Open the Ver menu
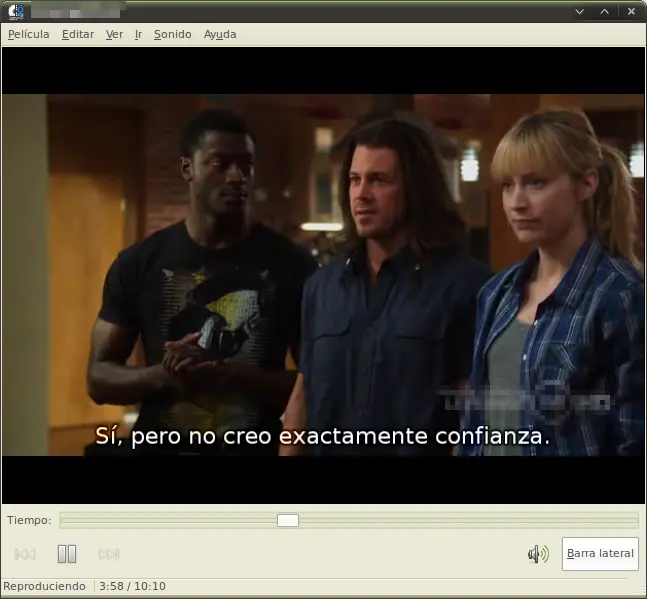The image size is (647, 599). (114, 34)
